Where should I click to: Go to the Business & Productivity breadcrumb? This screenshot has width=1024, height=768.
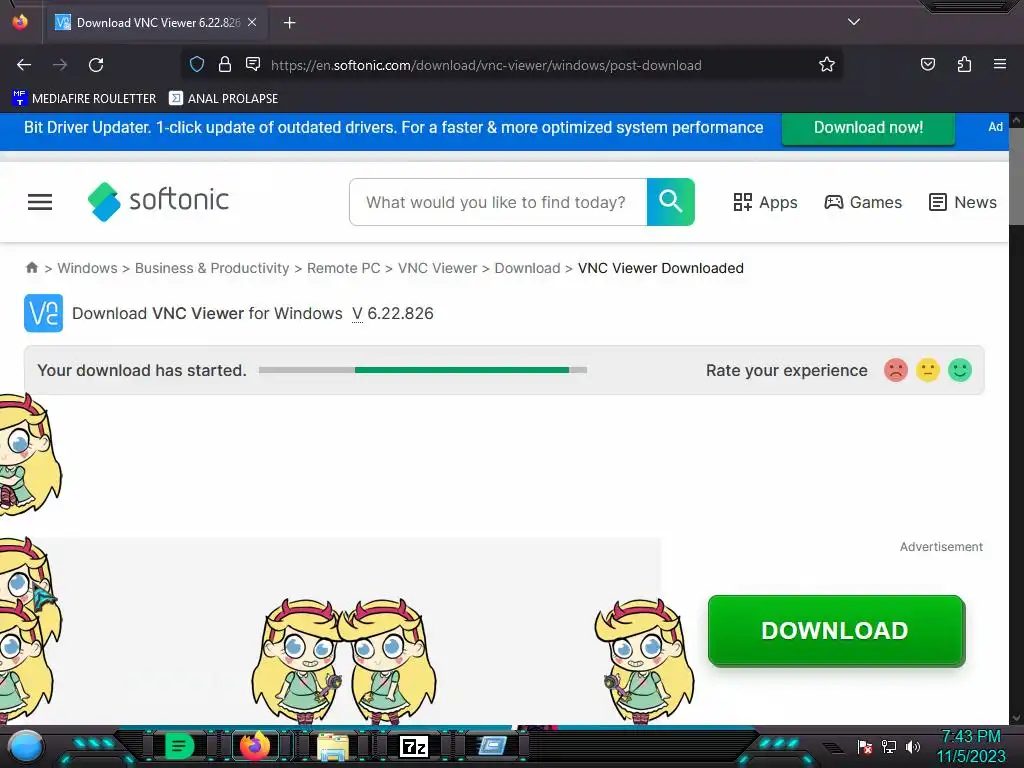pos(212,268)
